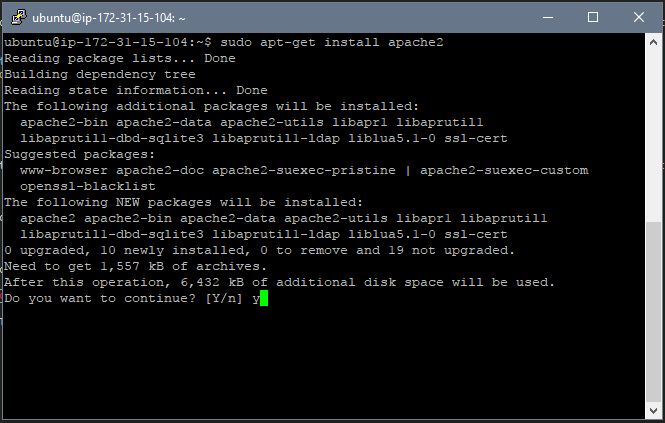This screenshot has width=665, height=423.
Task: Select the word apache2 in the sudo command
Action: click(x=416, y=42)
